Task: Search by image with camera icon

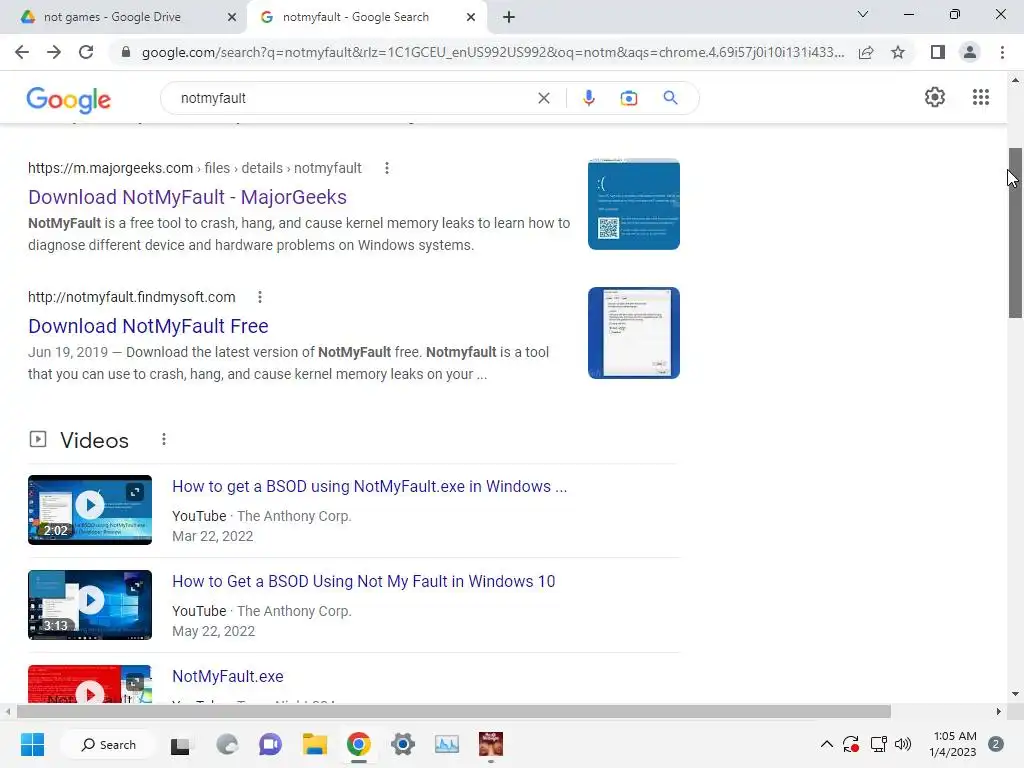Action: (628, 98)
